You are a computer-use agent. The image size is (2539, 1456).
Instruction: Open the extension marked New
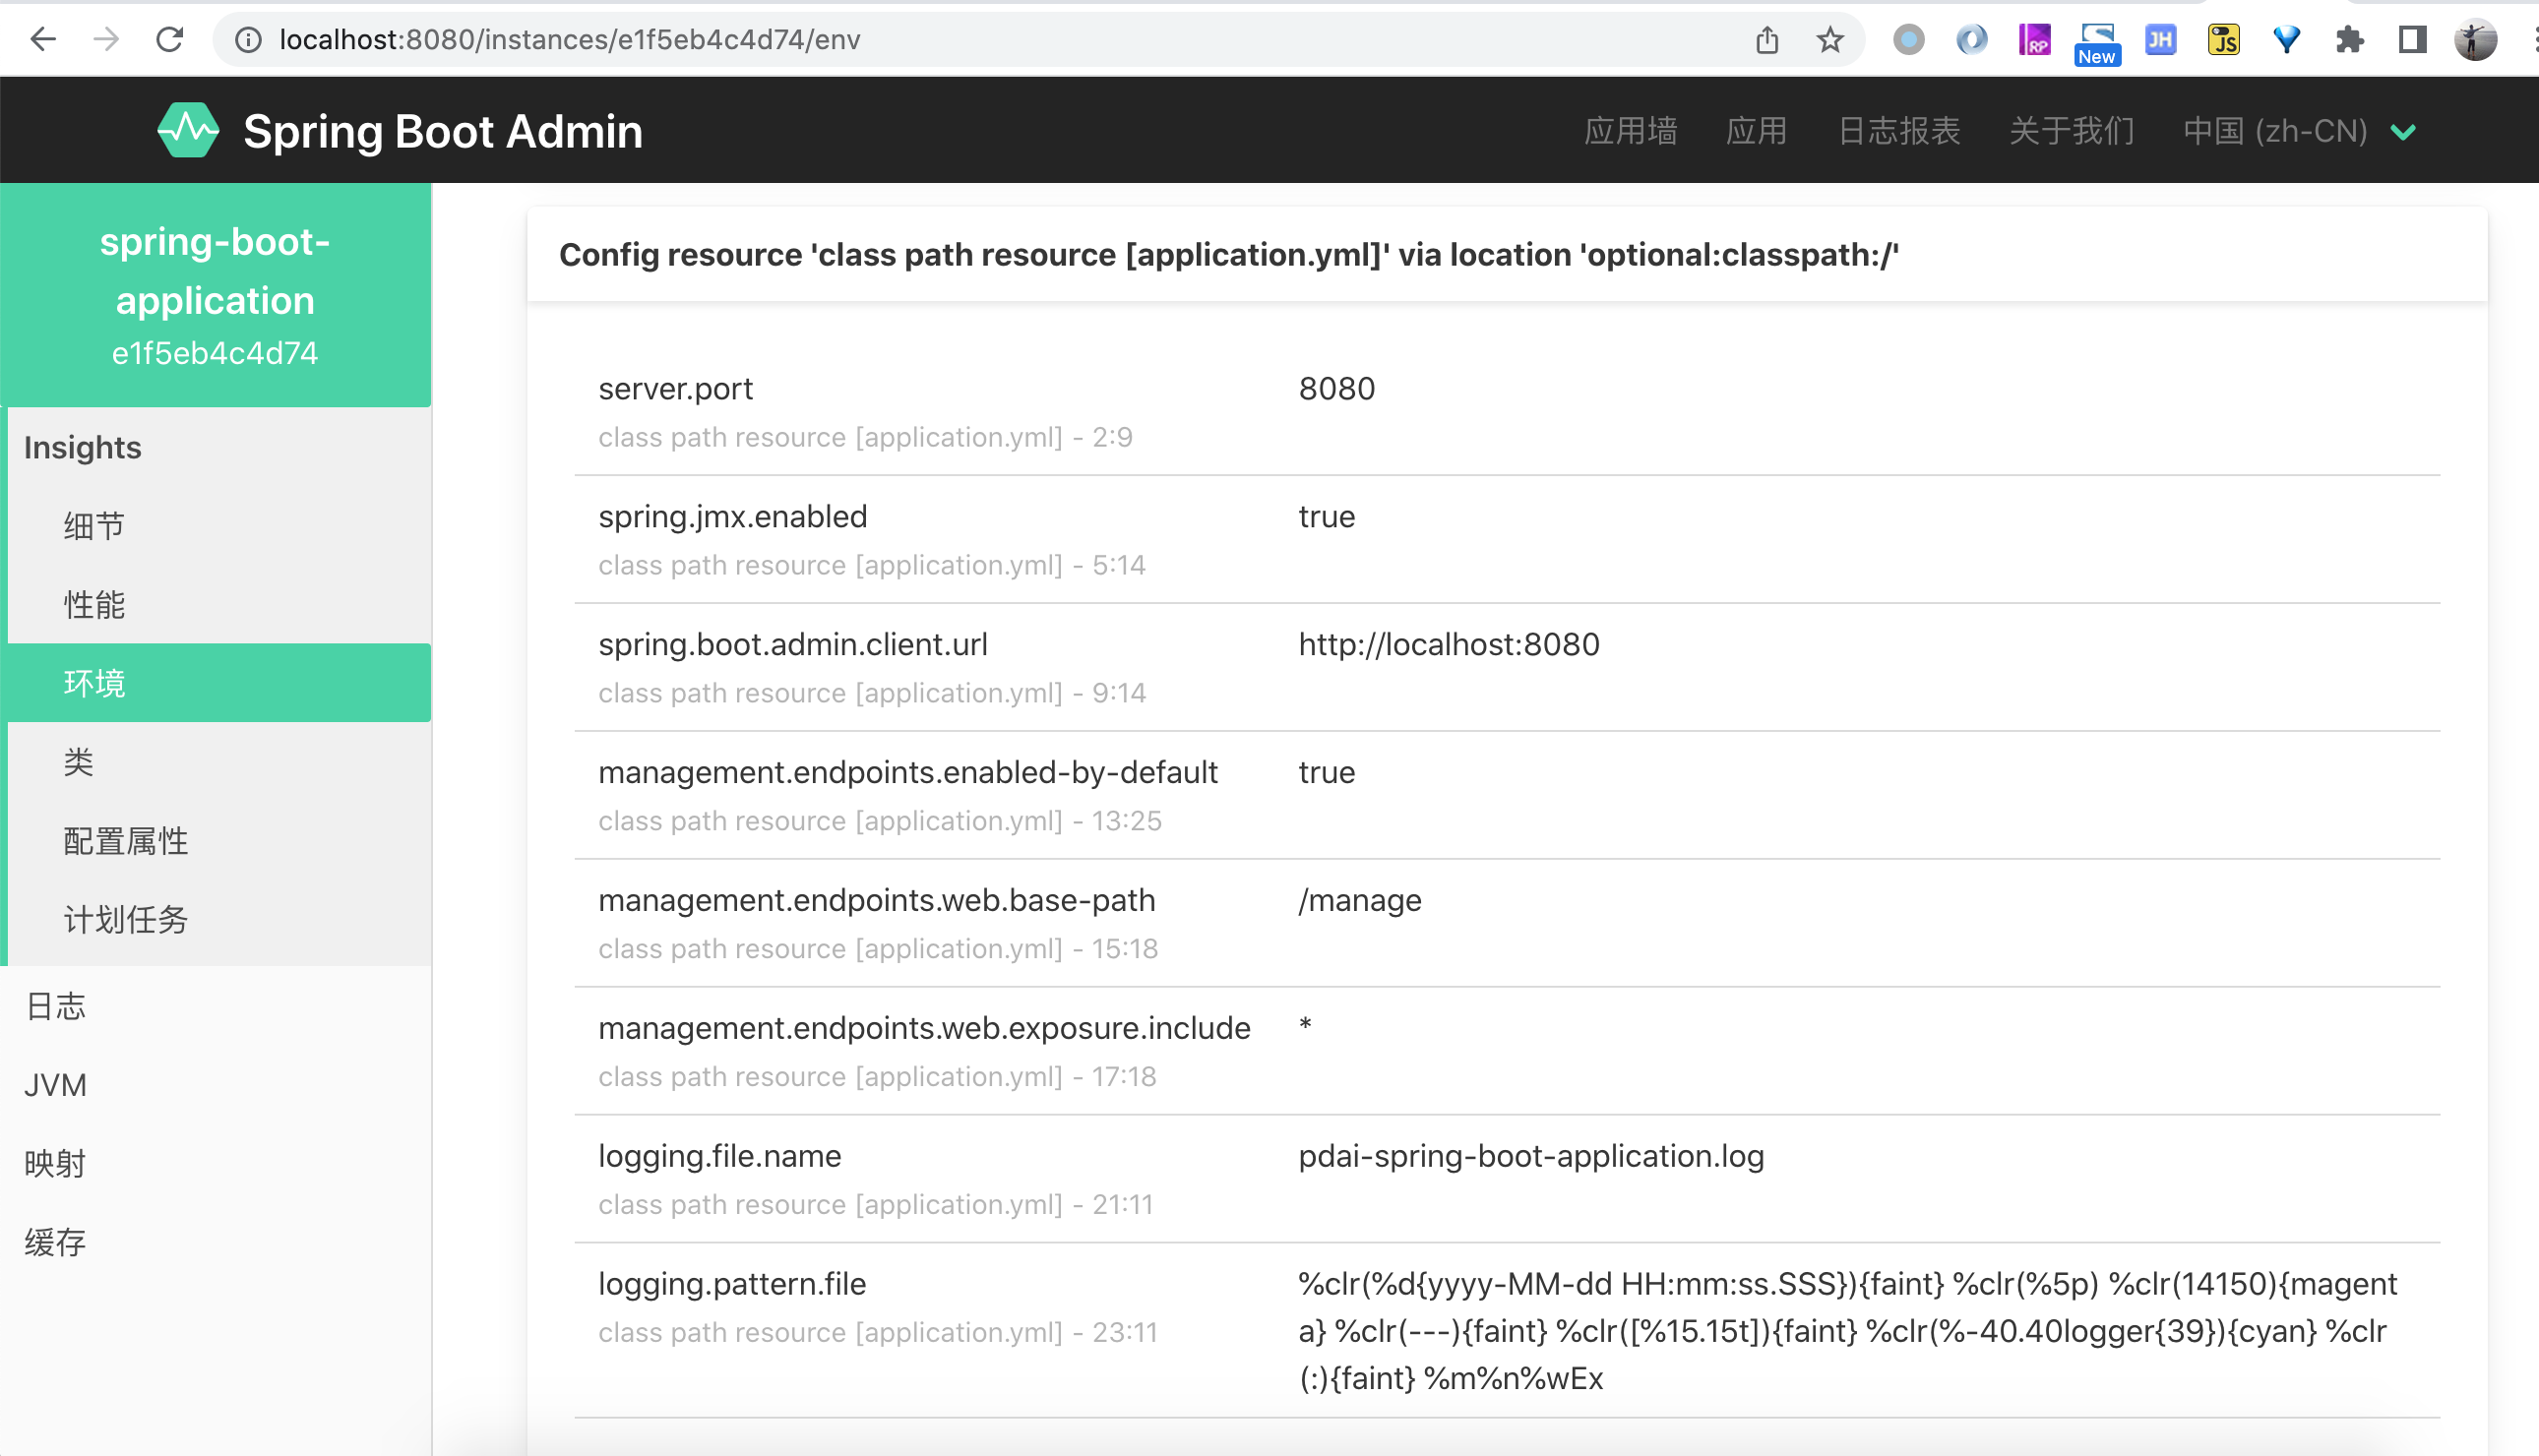[2097, 44]
